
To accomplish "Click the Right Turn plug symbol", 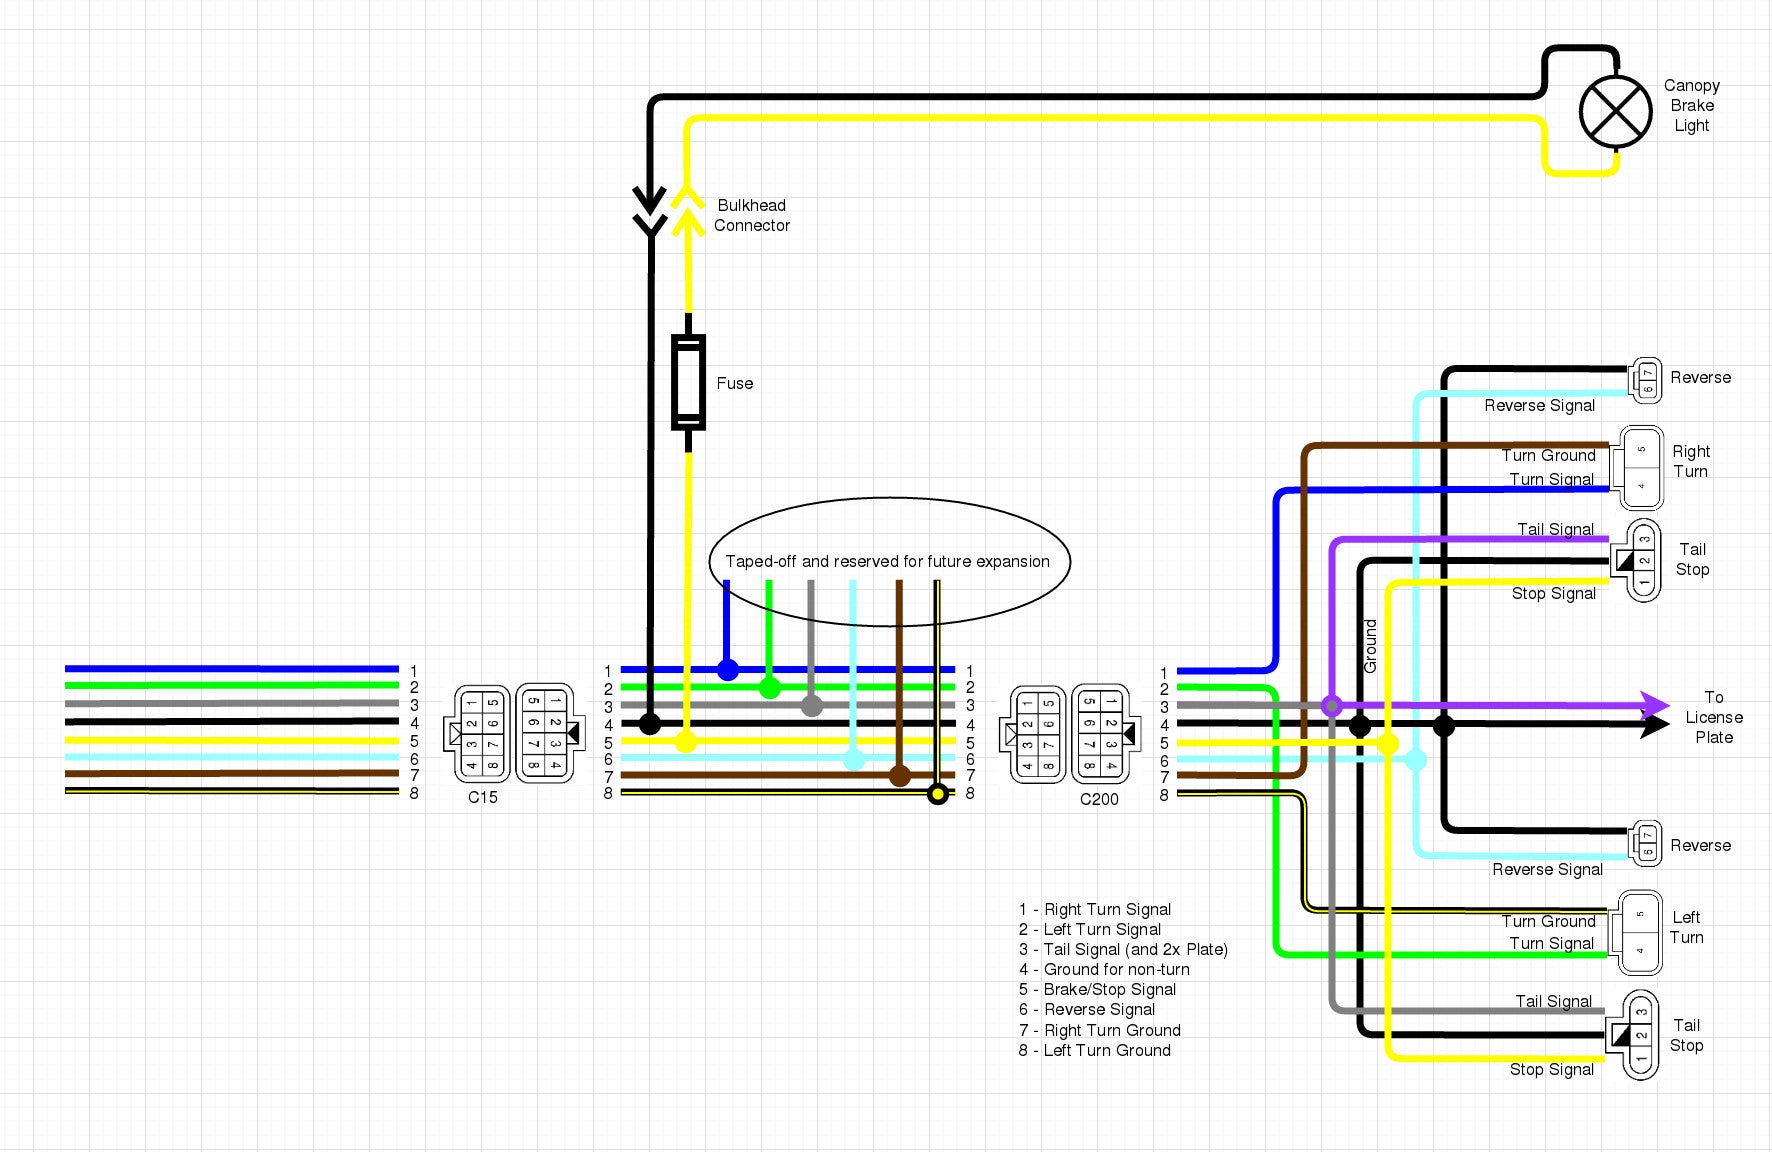I will 1636,468.
